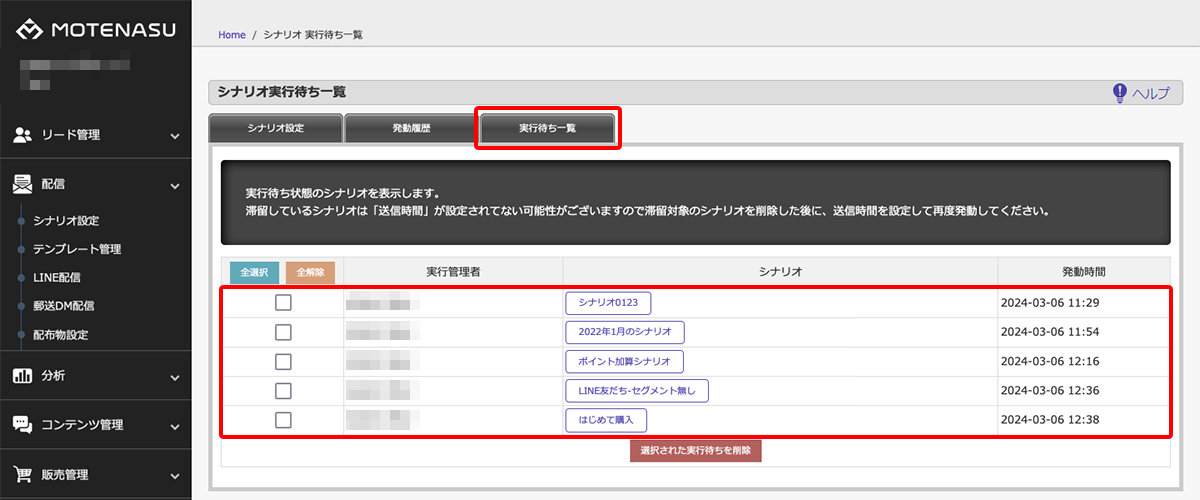The height and width of the screenshot is (500, 1200).
Task: Click the analysis bar chart icon
Action: tap(22, 376)
